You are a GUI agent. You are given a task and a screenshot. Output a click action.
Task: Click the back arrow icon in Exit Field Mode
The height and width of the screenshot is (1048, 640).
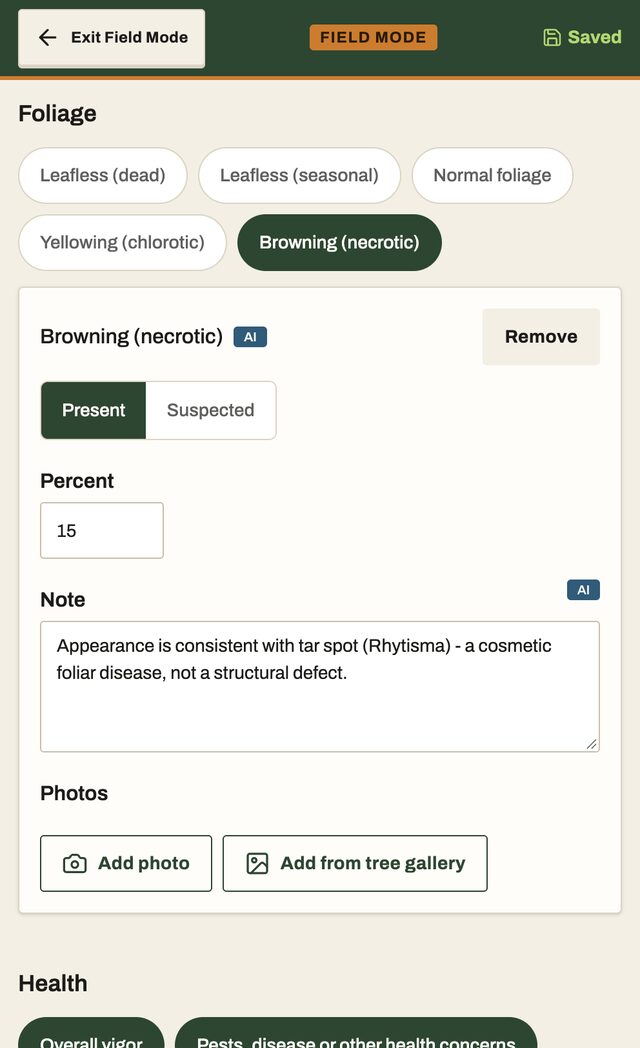[47, 37]
